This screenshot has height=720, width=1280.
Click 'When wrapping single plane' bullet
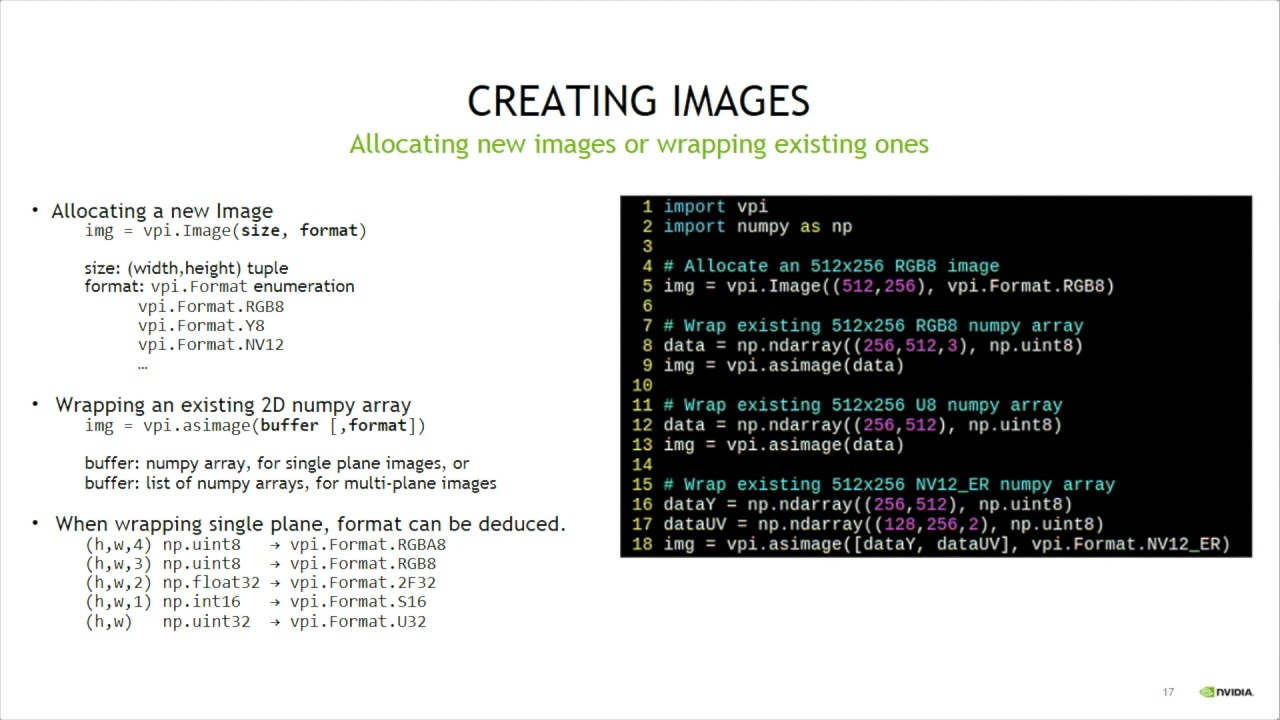click(x=310, y=524)
